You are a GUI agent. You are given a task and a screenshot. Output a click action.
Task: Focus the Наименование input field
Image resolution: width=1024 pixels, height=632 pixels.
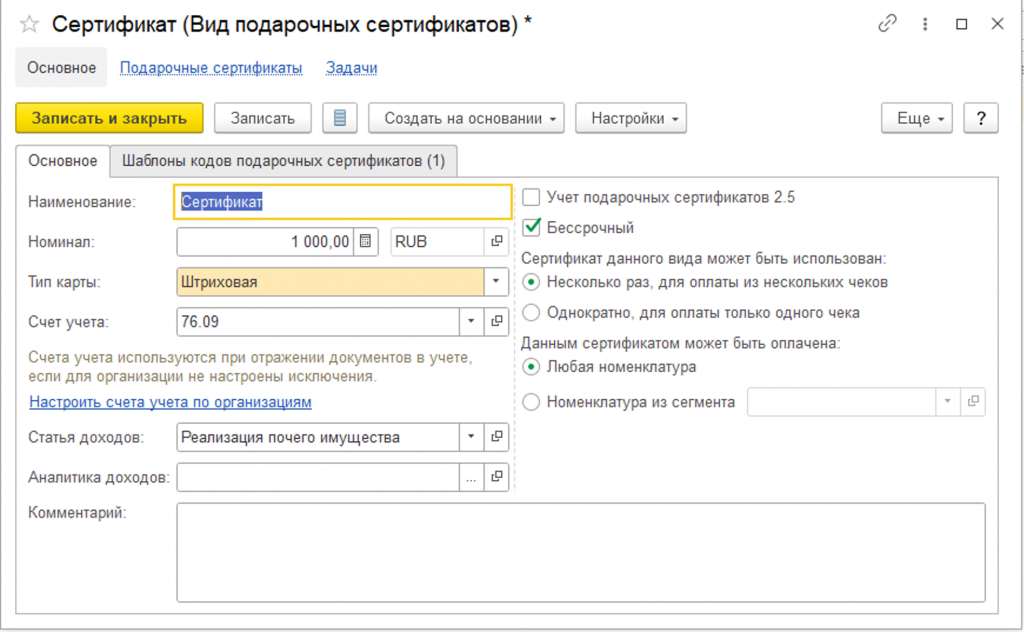coord(343,202)
